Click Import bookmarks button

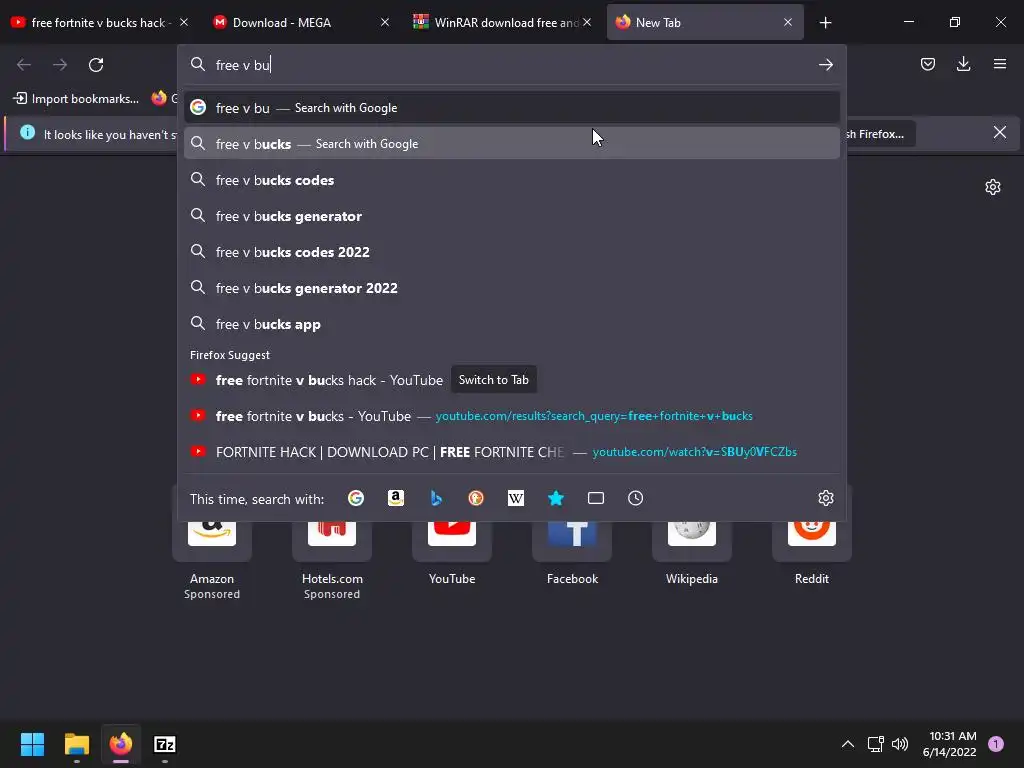click(76, 99)
